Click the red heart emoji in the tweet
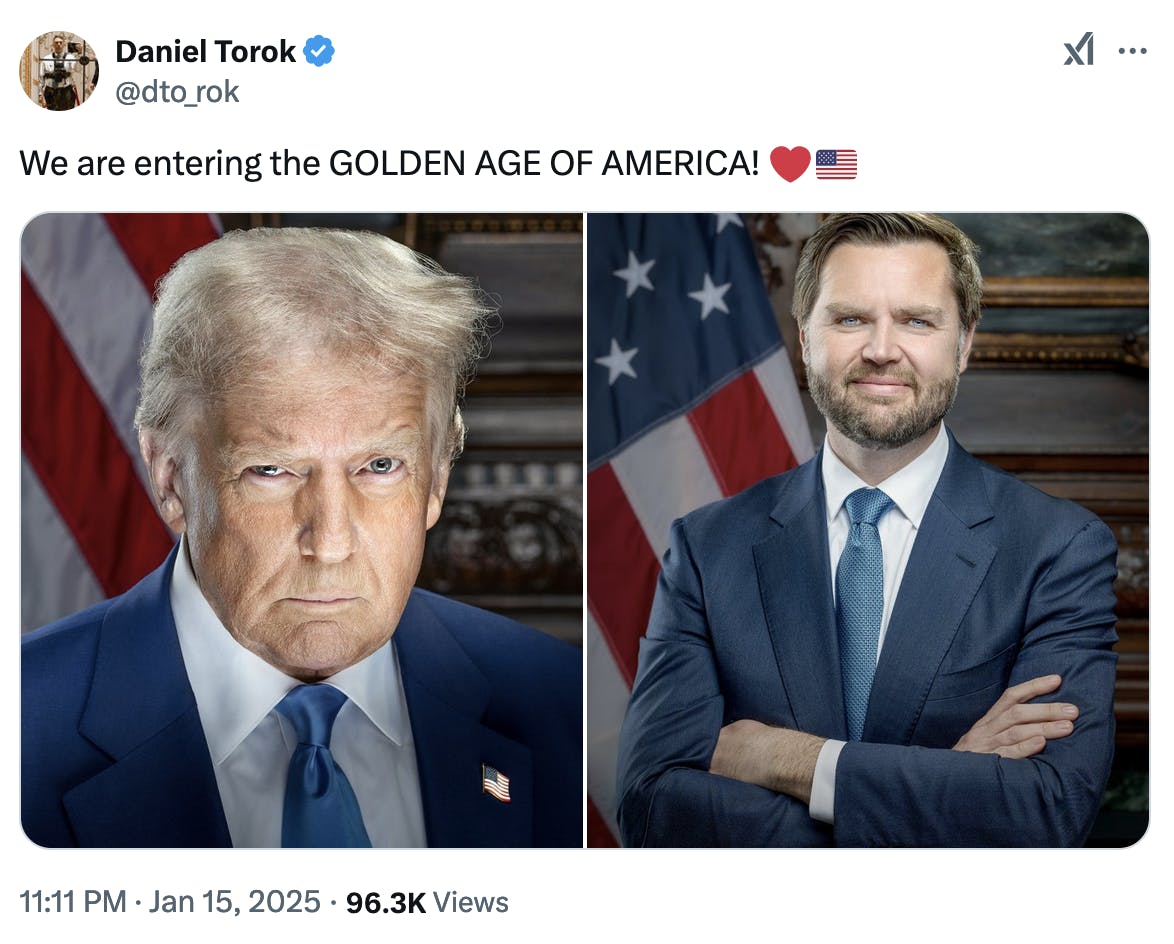 pyautogui.click(x=790, y=161)
